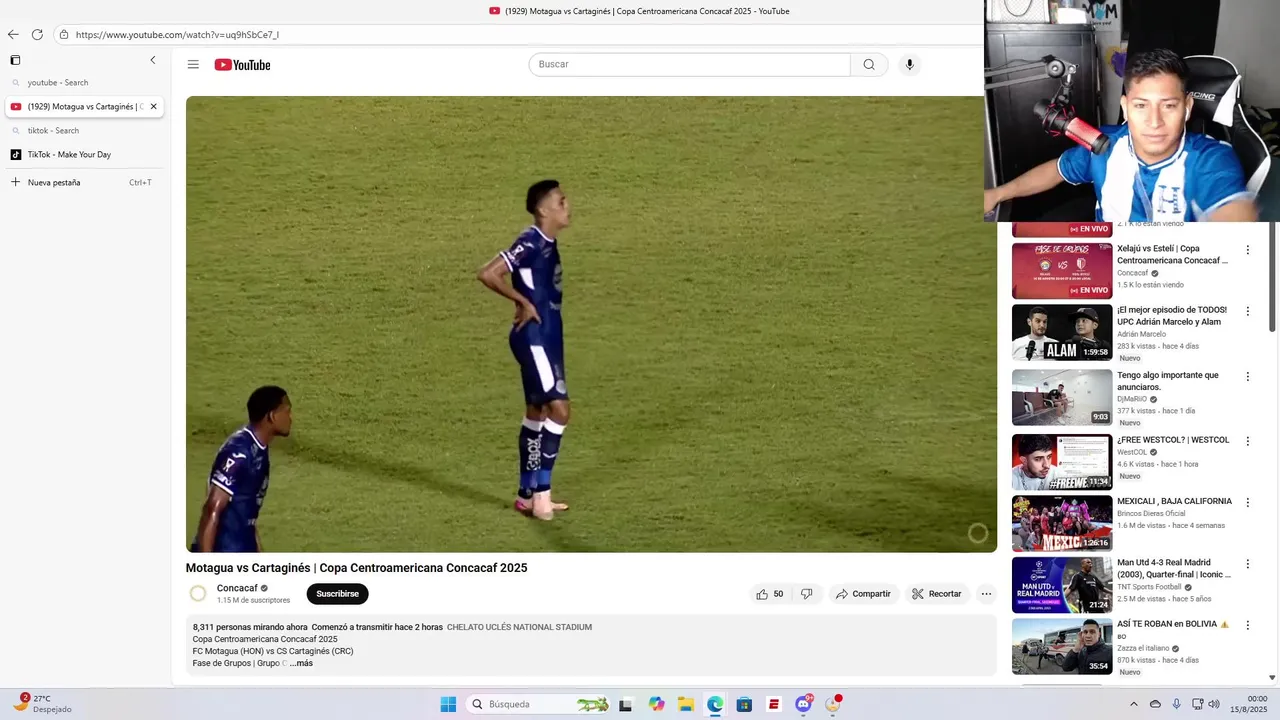This screenshot has width=1280, height=720.
Task: Open Discord from the taskbar
Action: 803,704
